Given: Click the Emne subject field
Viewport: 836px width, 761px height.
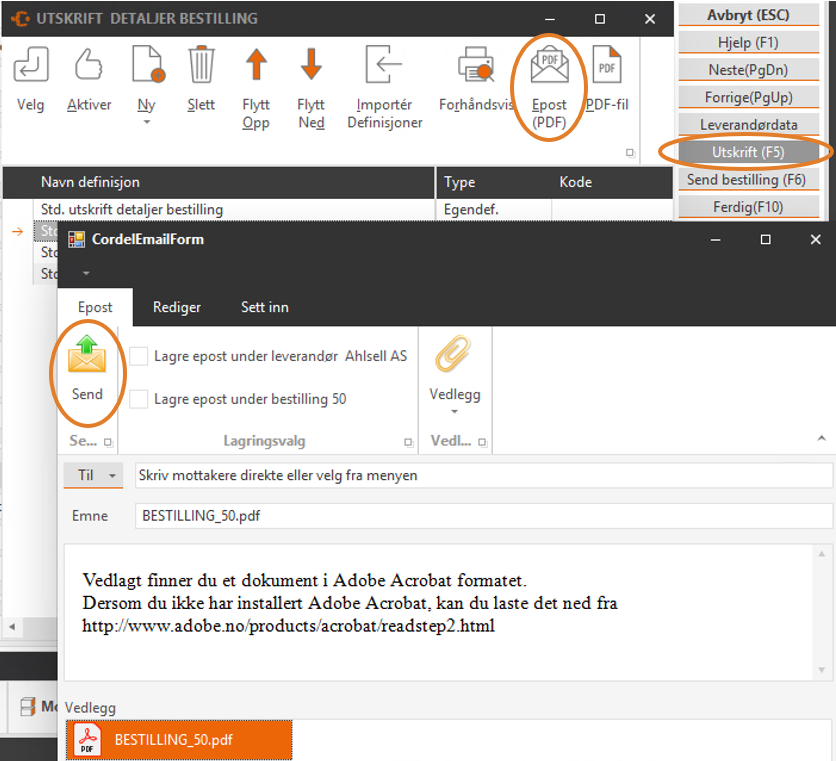Looking at the screenshot, I should (x=483, y=516).
